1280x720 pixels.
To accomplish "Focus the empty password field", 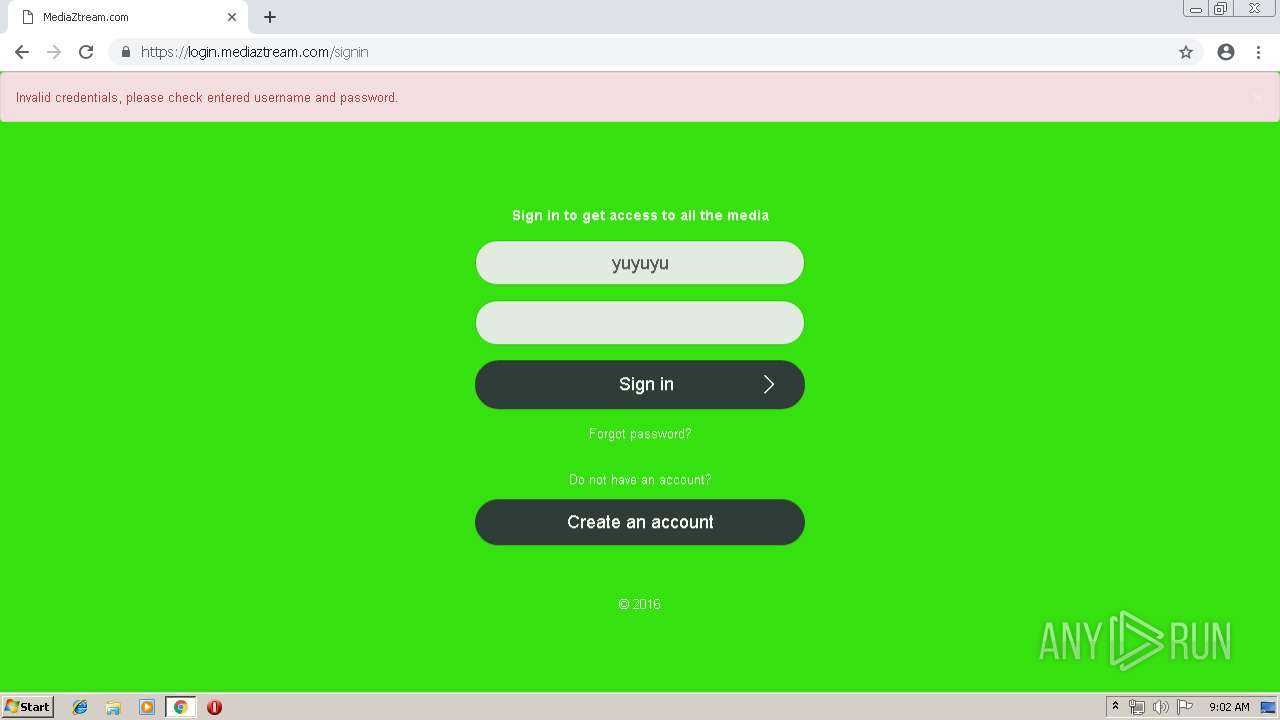I will point(640,323).
